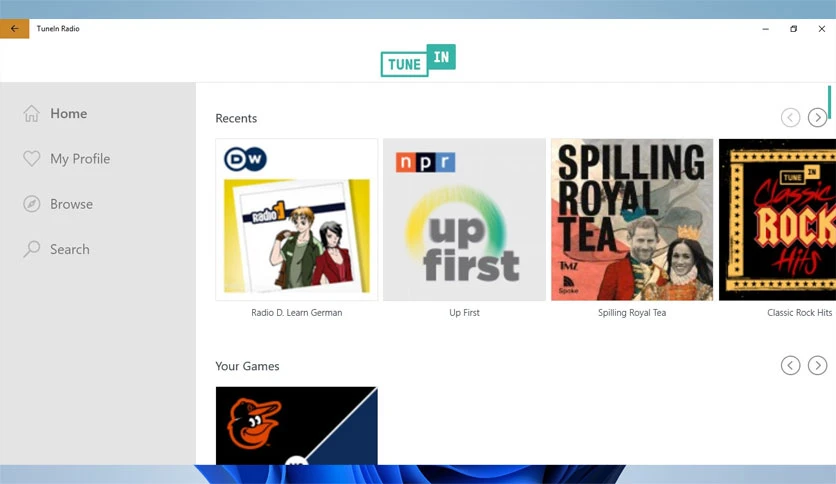Click the Your Games section heading
836x484 pixels.
coord(247,366)
